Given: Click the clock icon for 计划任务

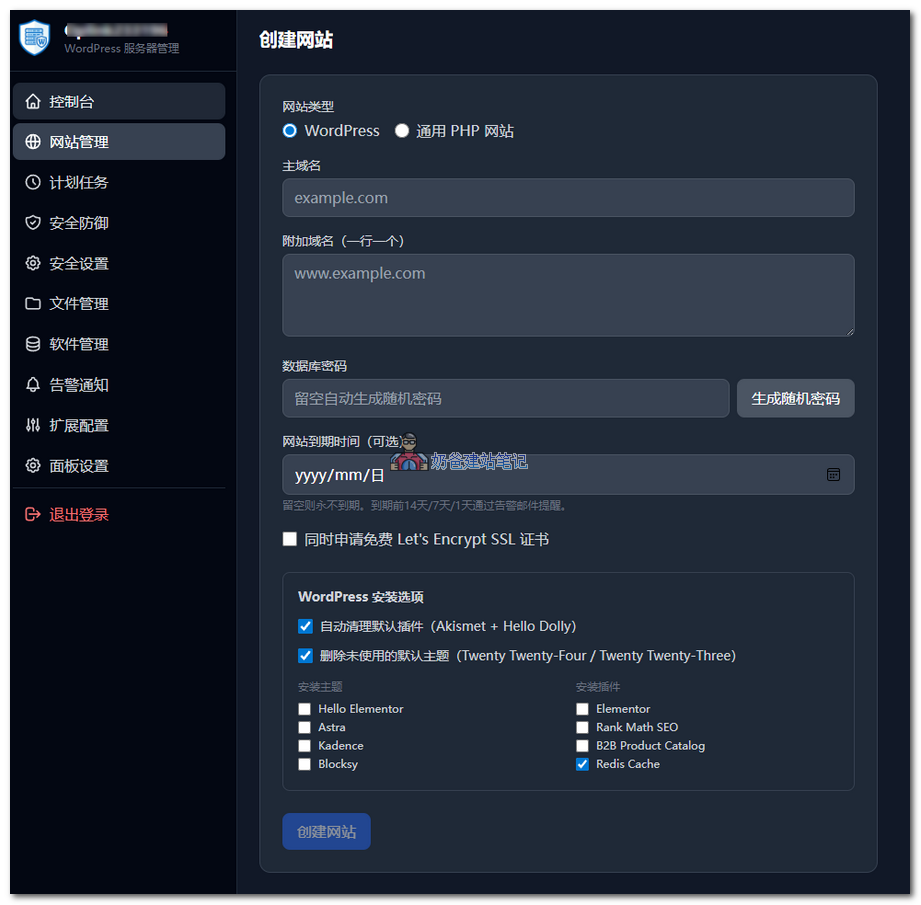Looking at the screenshot, I should (x=33, y=182).
